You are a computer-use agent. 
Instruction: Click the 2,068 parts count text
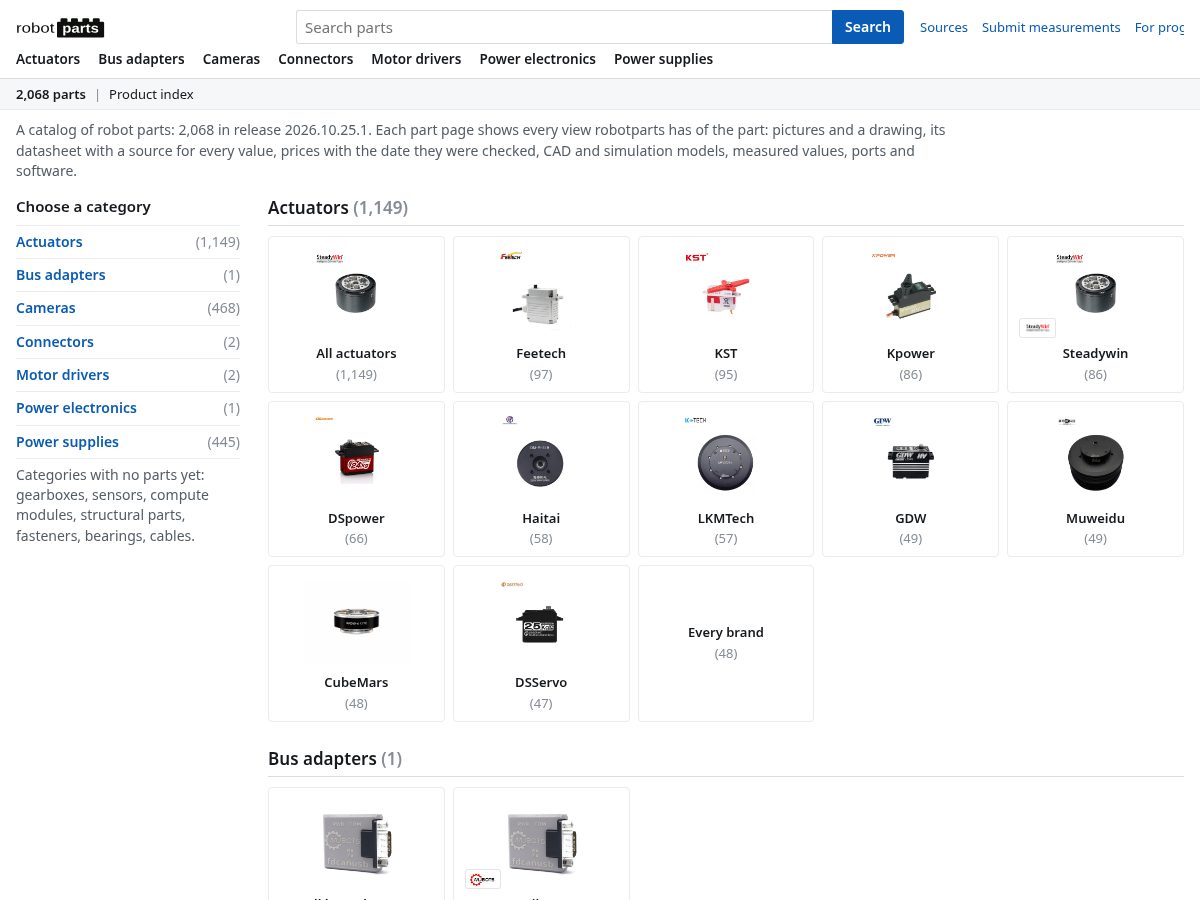pyautogui.click(x=51, y=94)
